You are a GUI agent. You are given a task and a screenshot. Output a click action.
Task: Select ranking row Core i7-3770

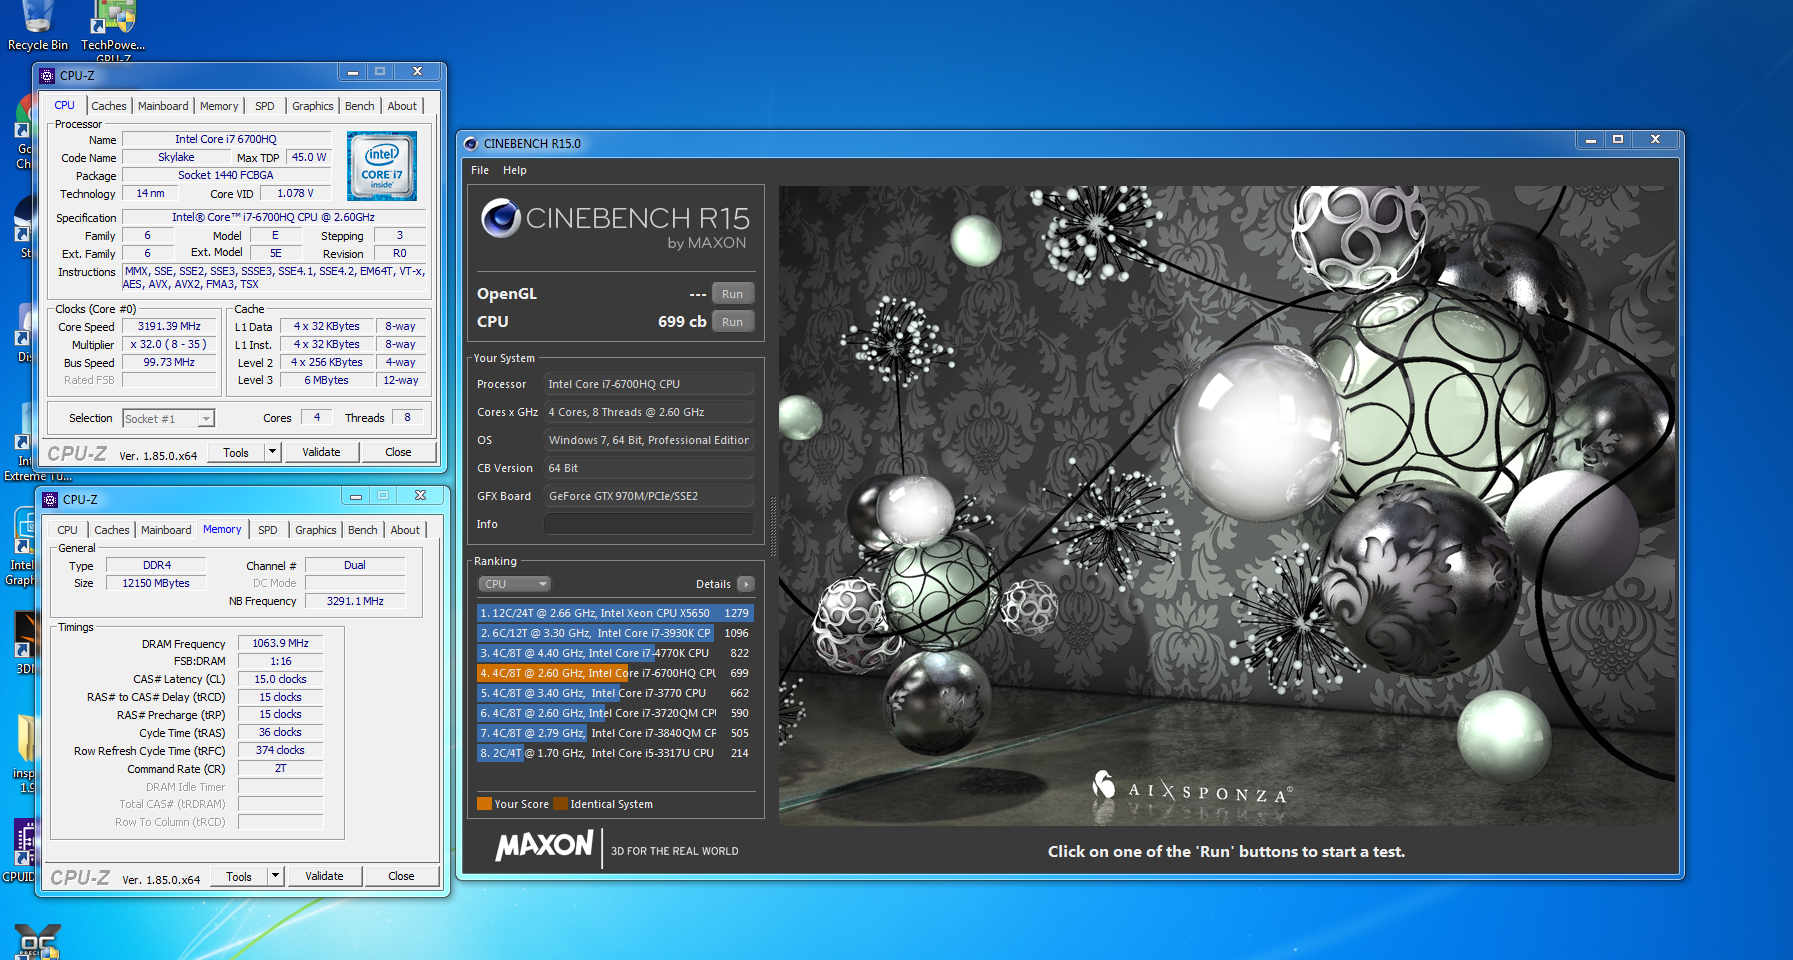(615, 693)
